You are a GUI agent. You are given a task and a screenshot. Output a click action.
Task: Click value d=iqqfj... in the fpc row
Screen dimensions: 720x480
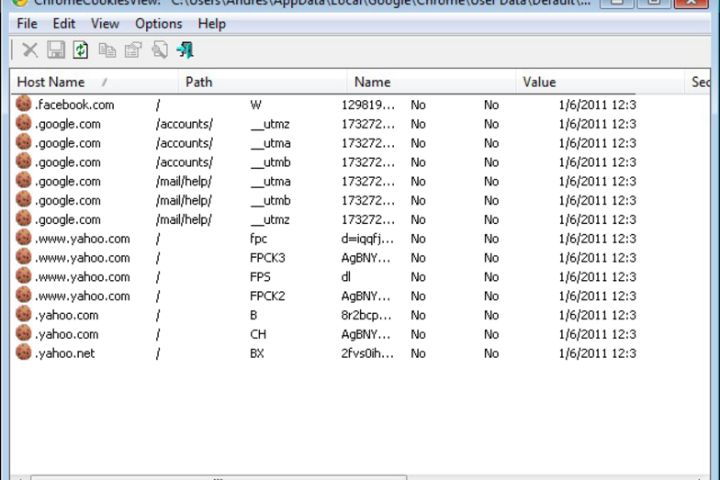pyautogui.click(x=367, y=239)
